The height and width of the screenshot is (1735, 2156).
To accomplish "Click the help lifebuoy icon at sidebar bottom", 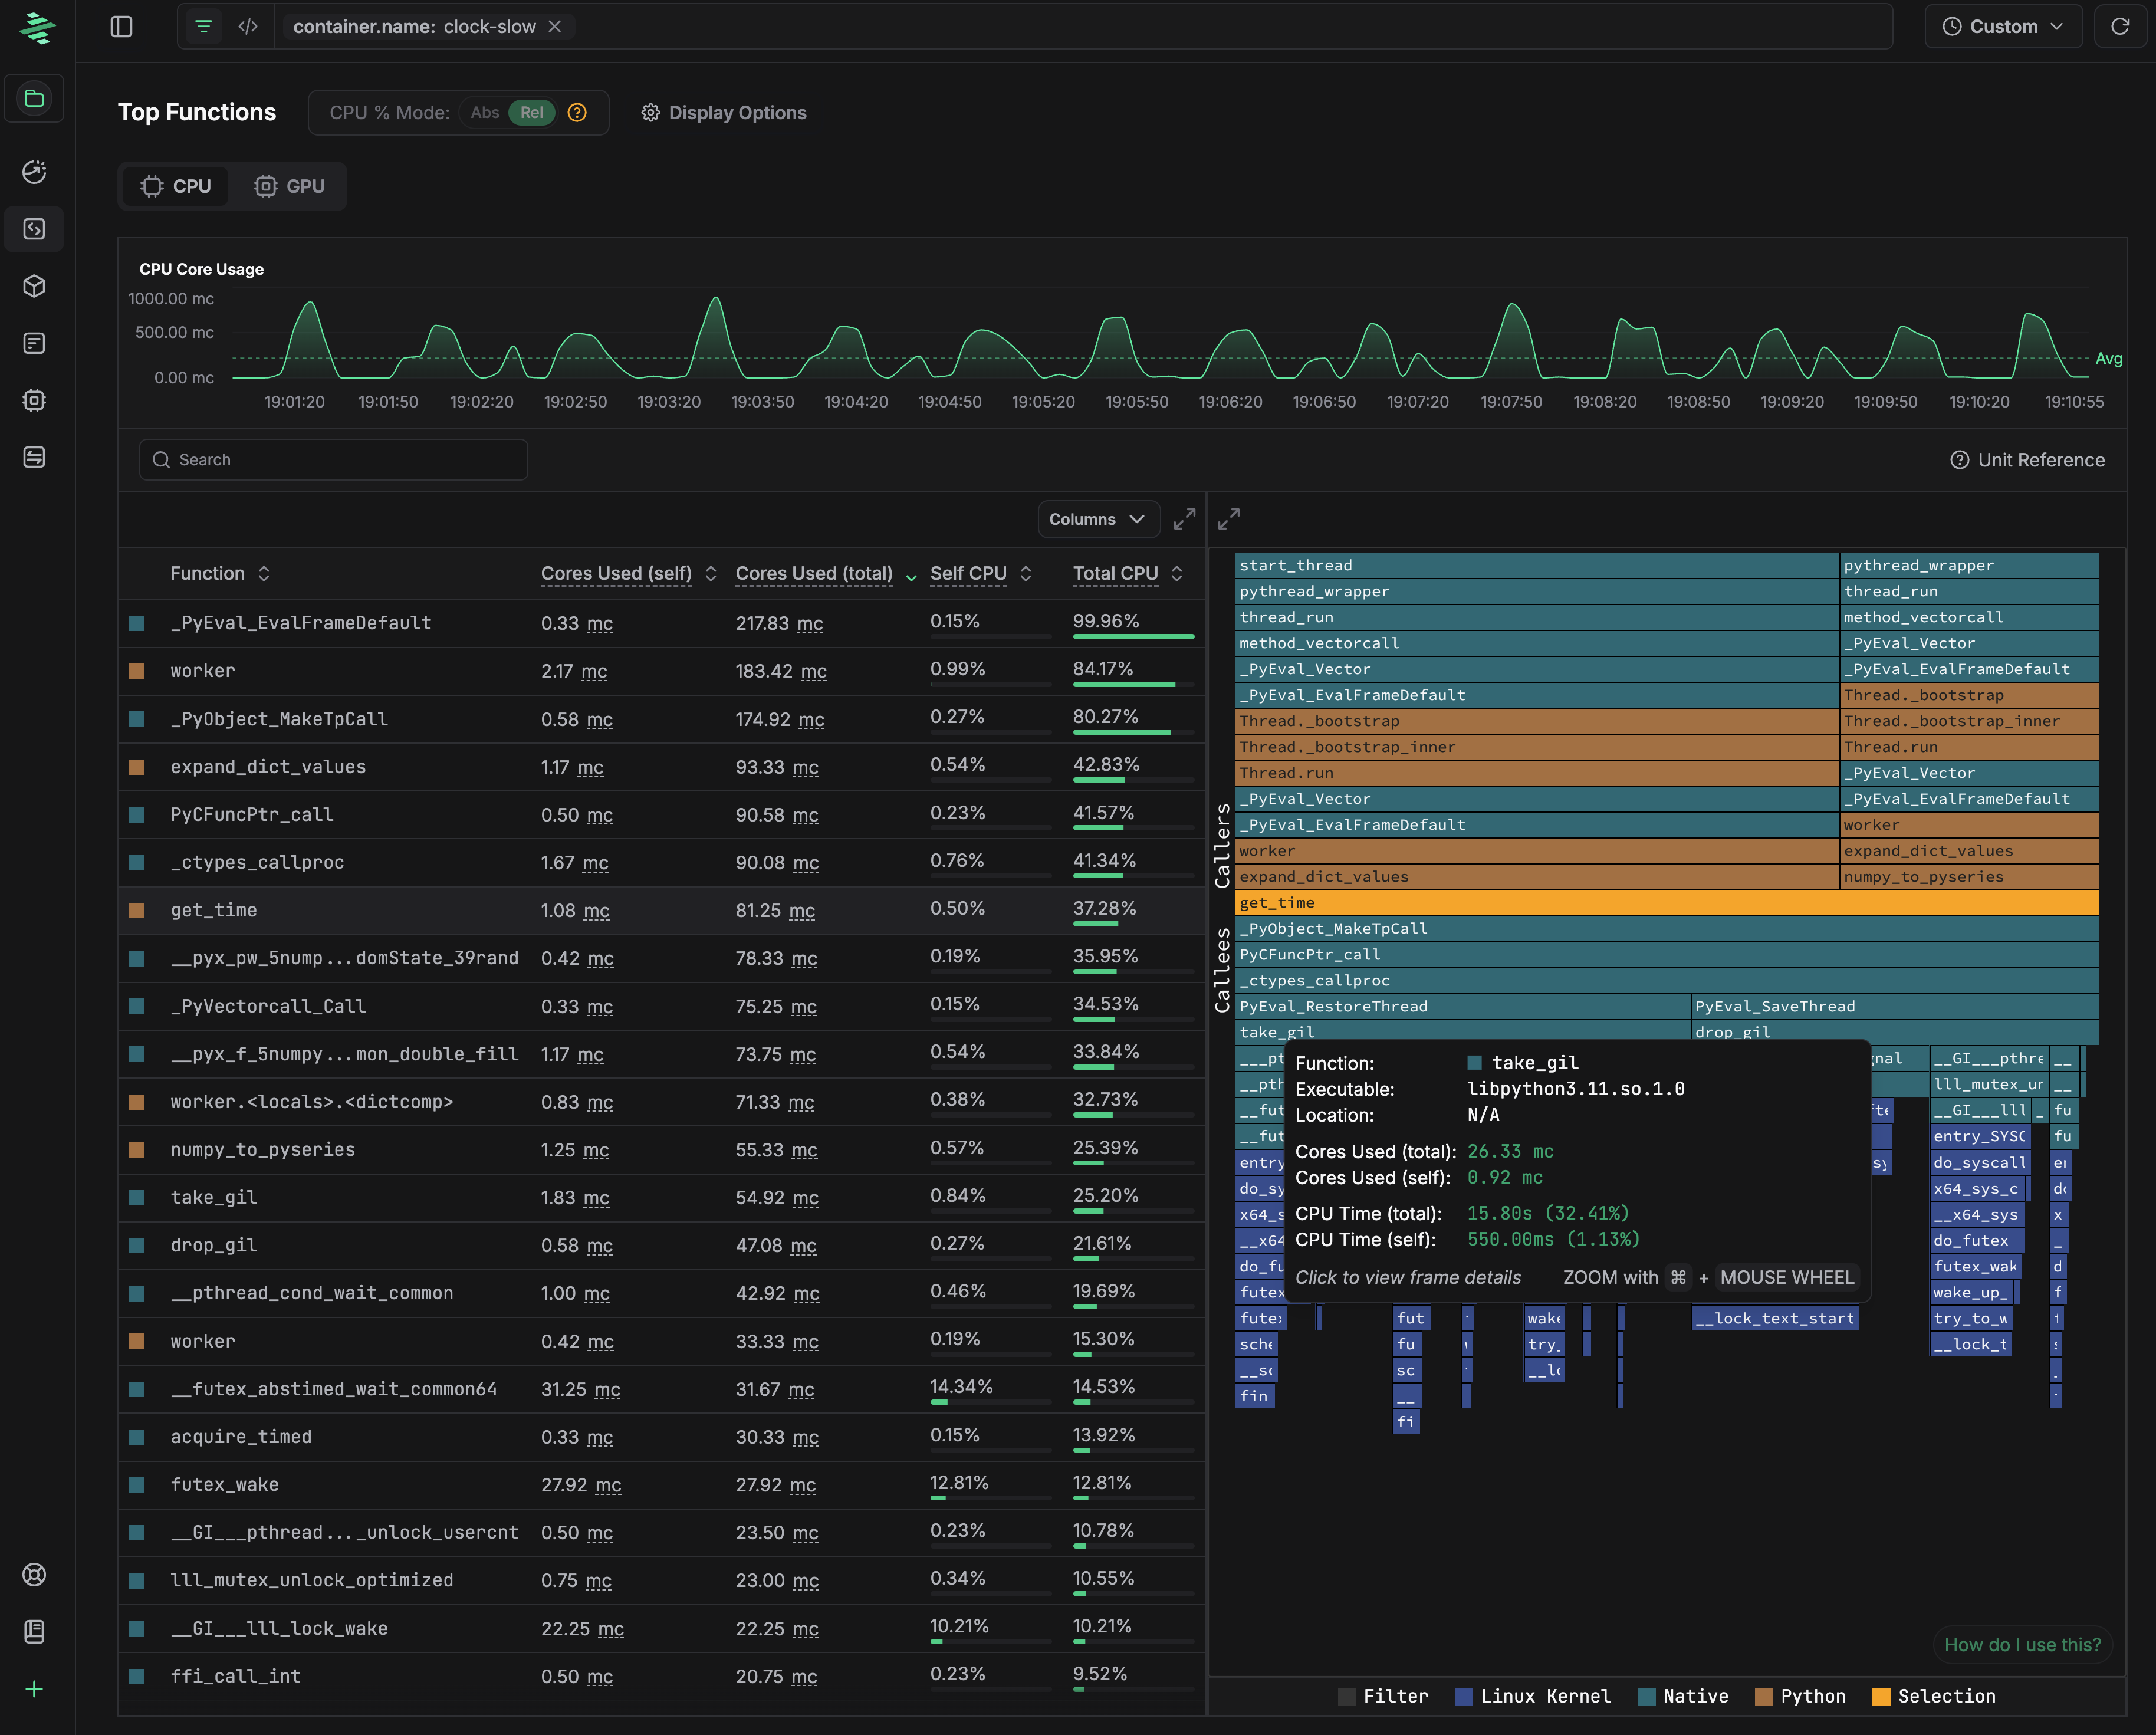I will [34, 1574].
